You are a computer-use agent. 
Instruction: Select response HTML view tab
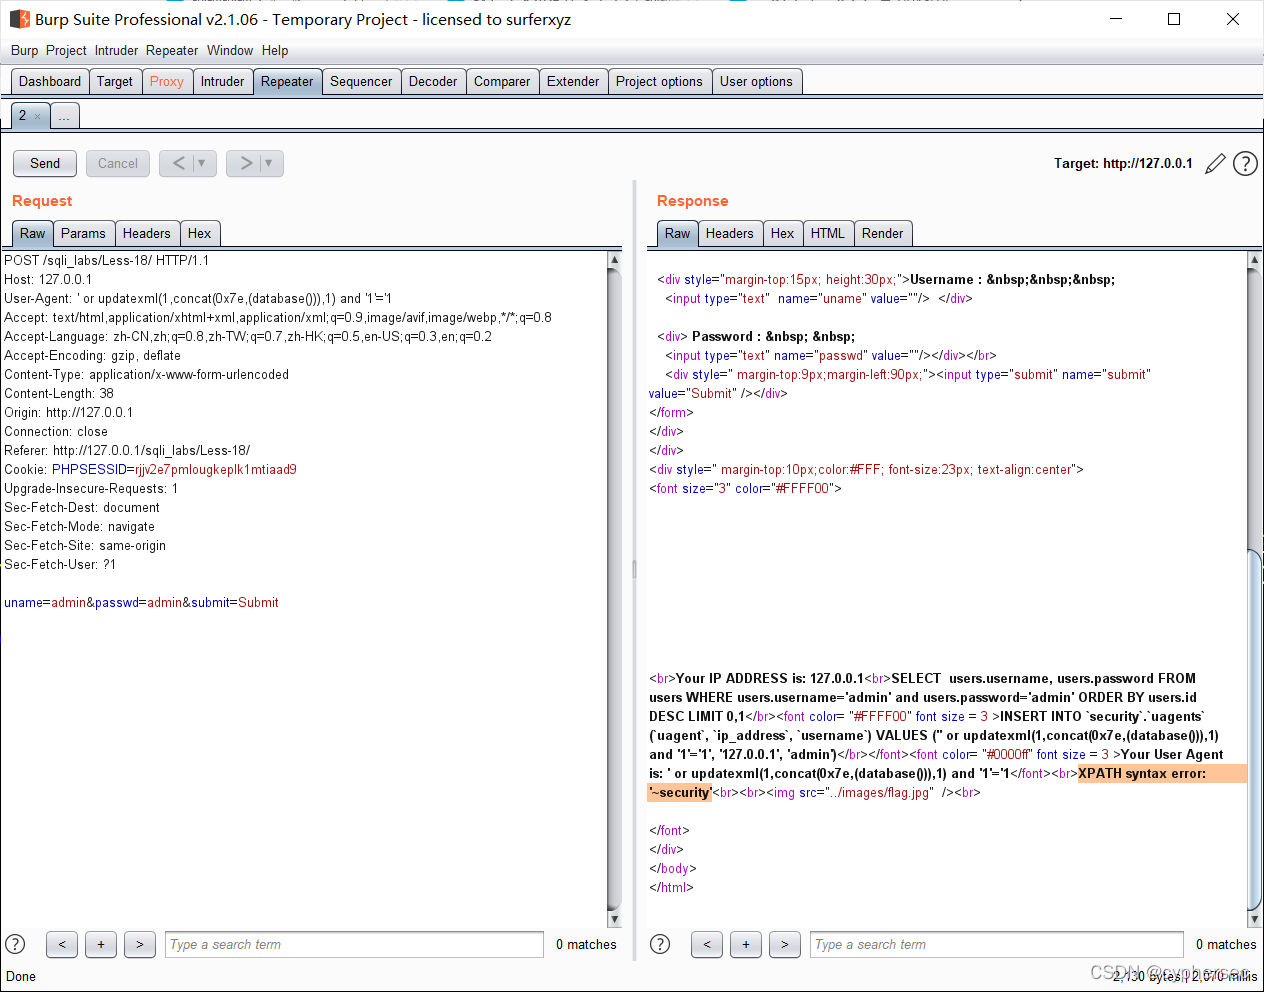tap(827, 233)
